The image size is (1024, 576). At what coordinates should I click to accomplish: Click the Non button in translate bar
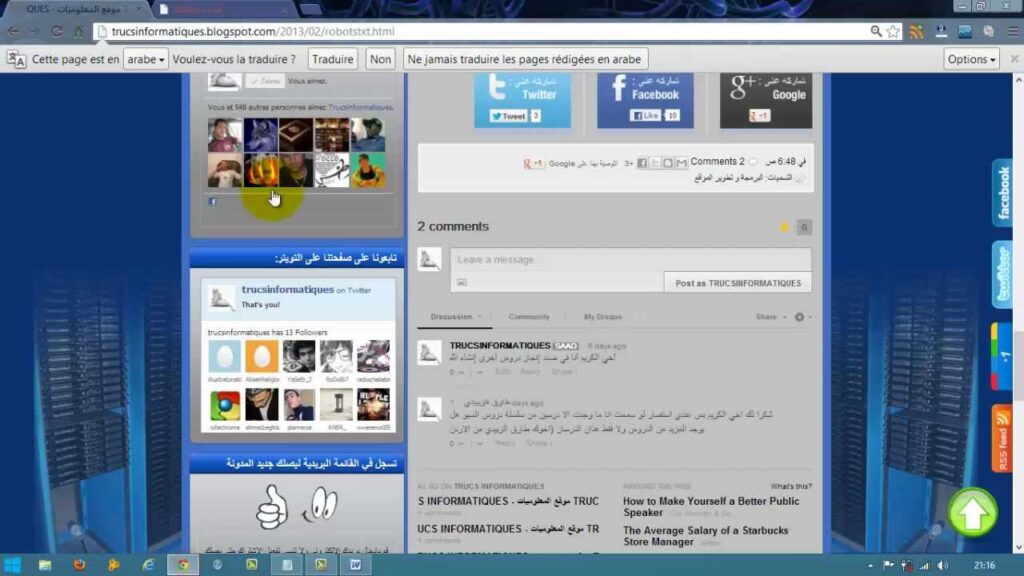[x=380, y=59]
